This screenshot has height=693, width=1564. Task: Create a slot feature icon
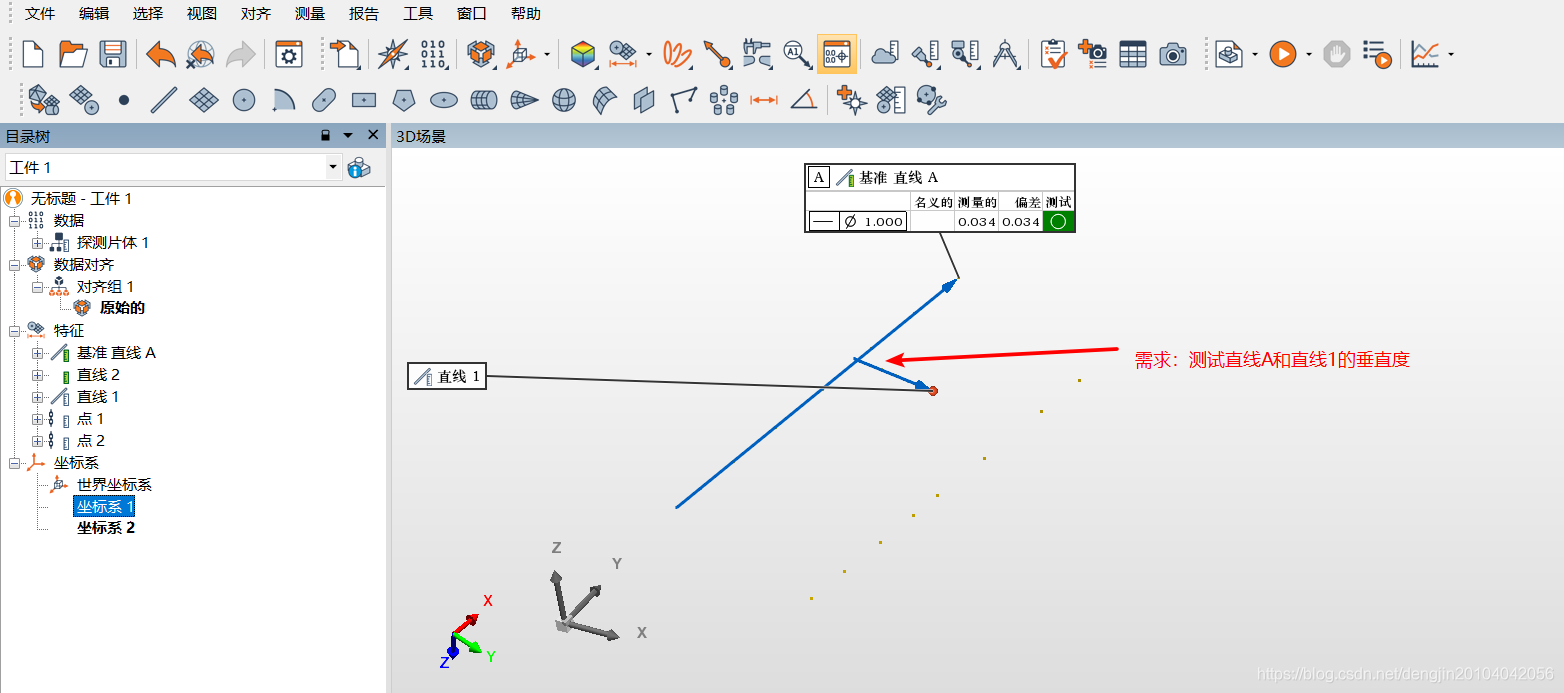324,100
